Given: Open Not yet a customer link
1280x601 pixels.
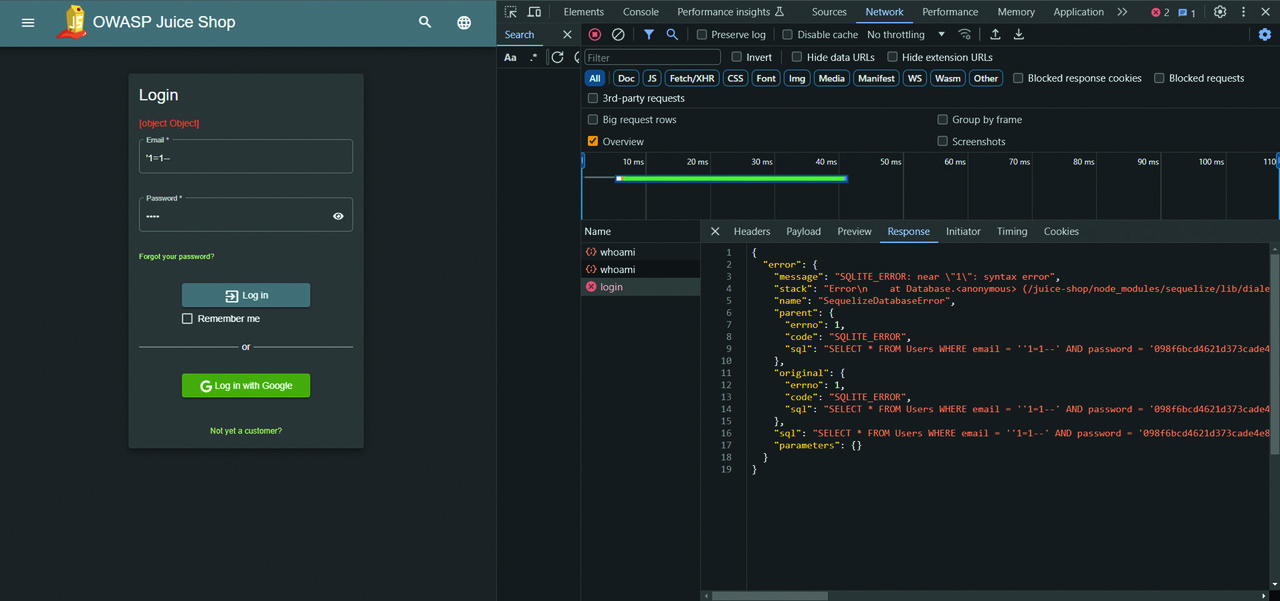Looking at the screenshot, I should click(x=246, y=431).
